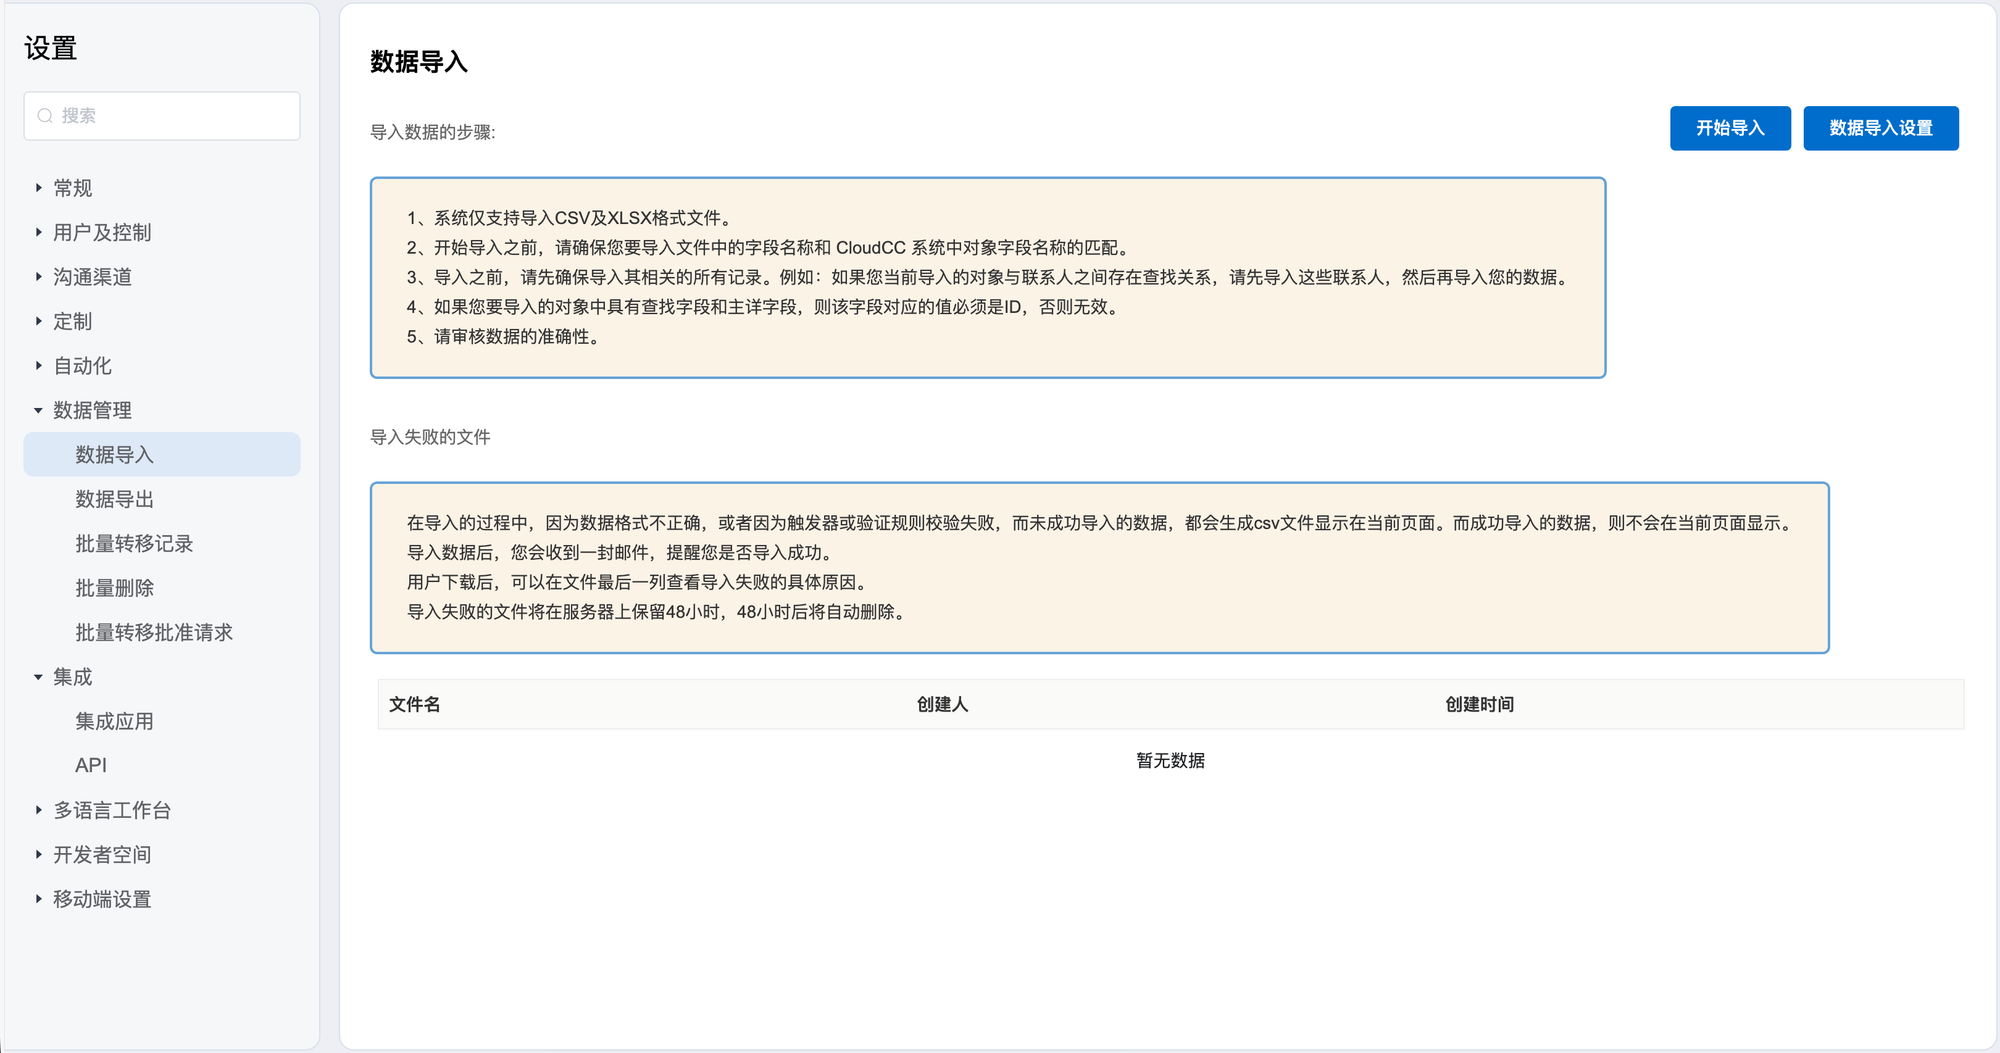Go to 批量转移记录
Screen dimensions: 2000x1053
(134, 544)
